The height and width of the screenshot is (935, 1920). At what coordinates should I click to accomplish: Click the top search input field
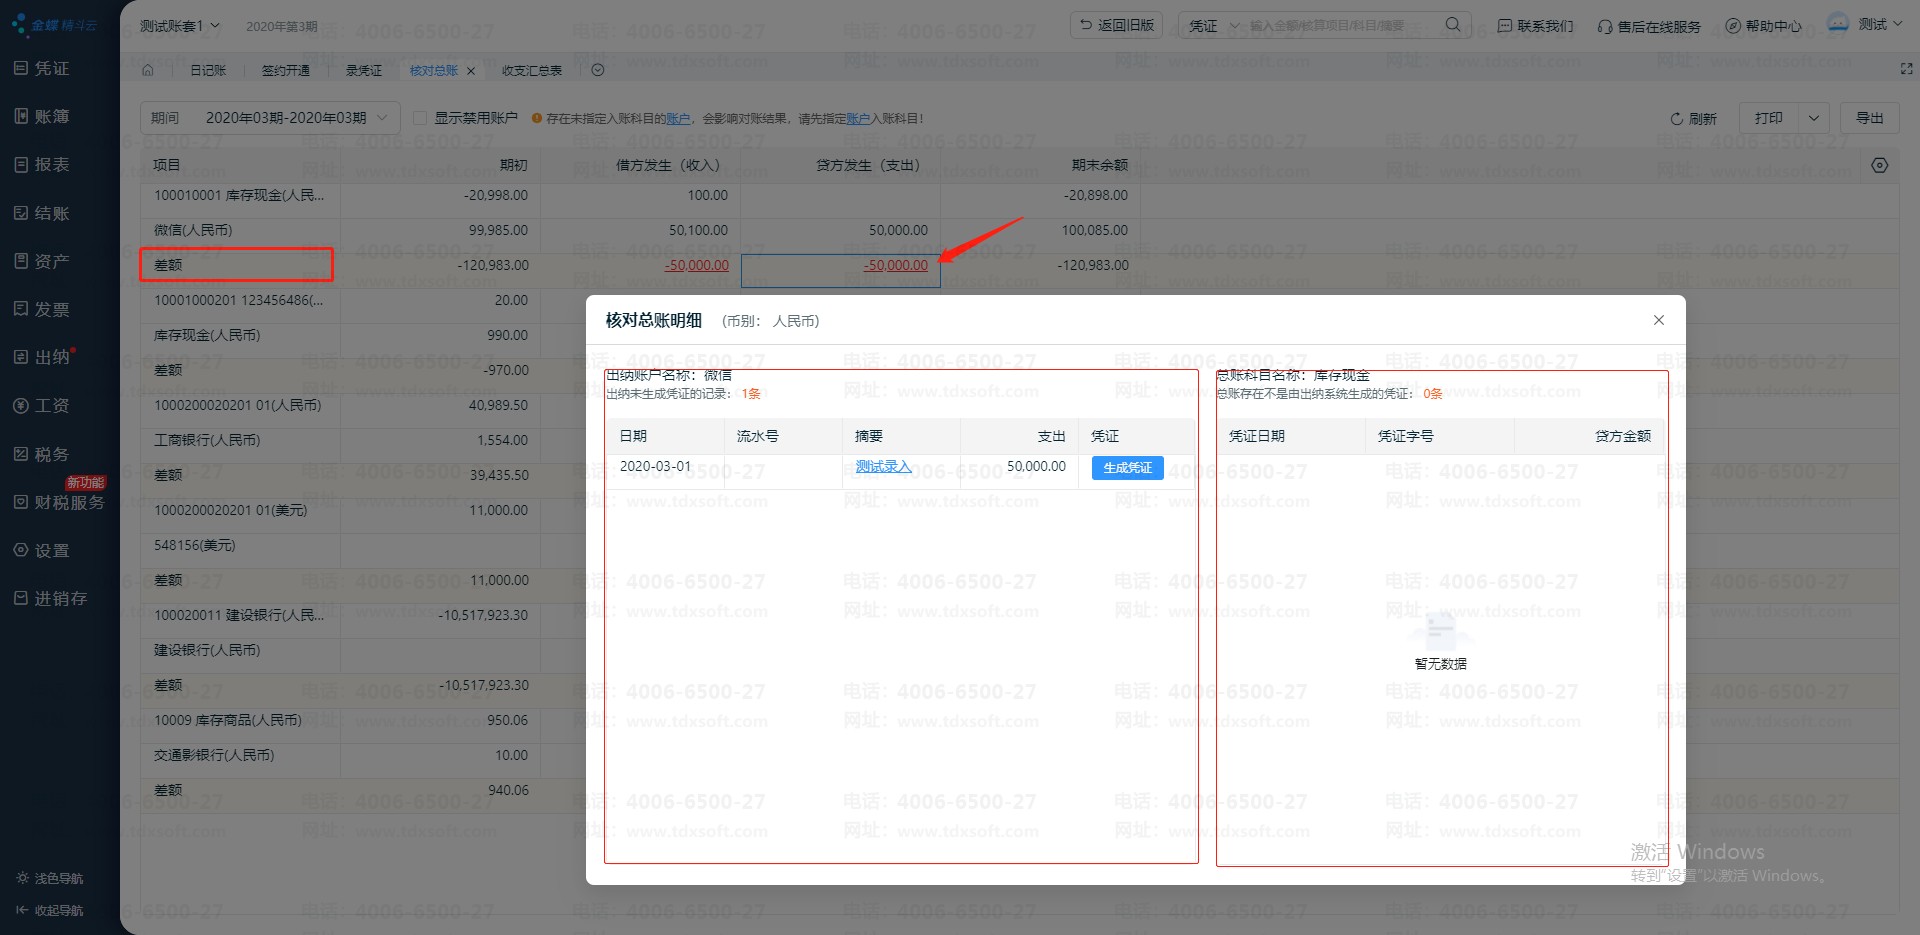pyautogui.click(x=1340, y=26)
